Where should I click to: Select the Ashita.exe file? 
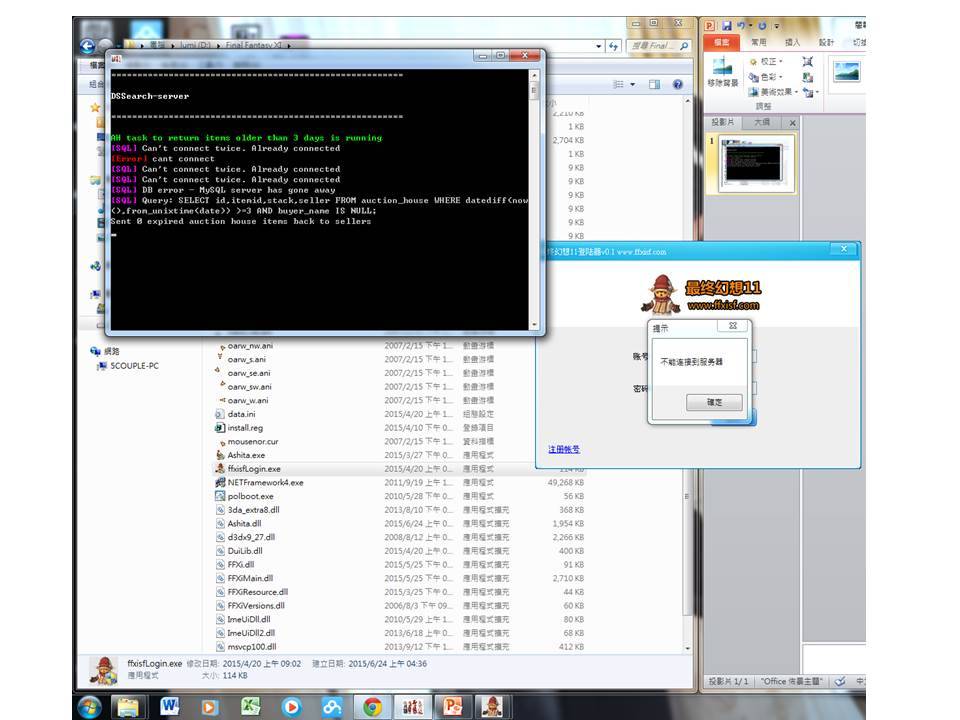(246, 455)
